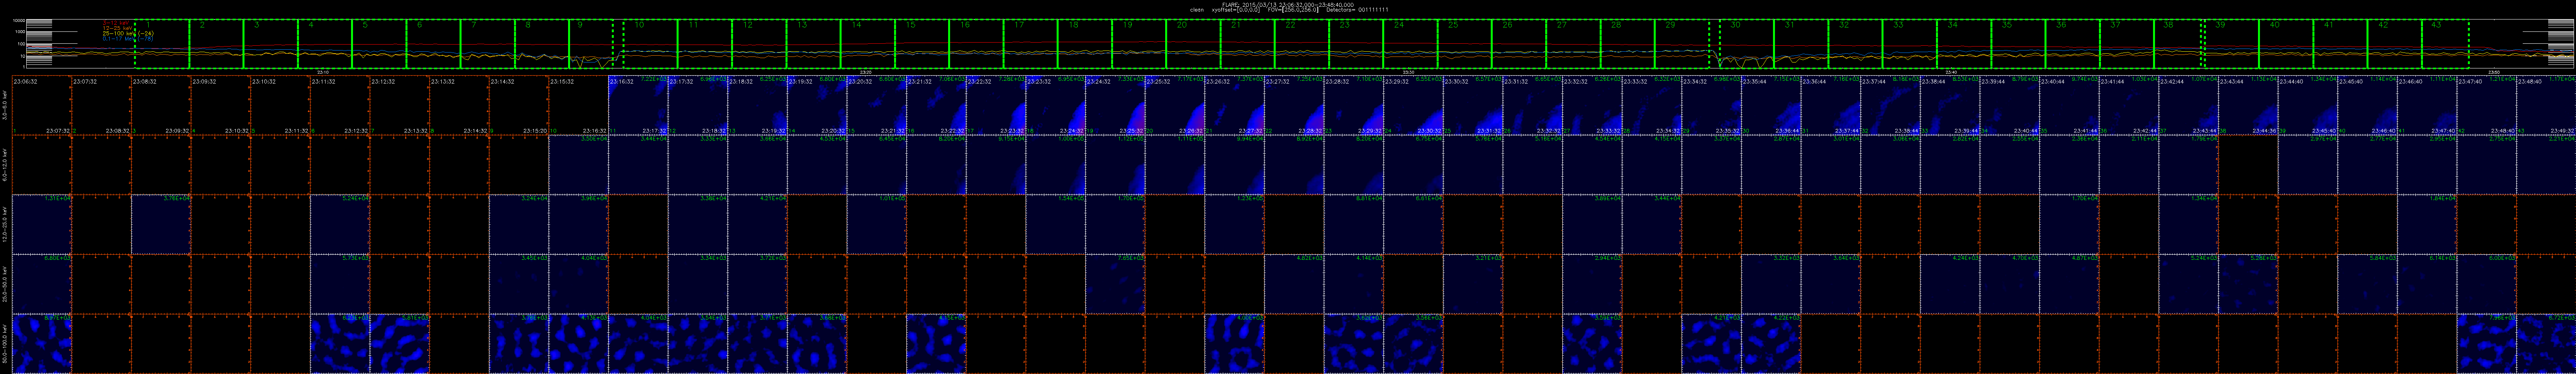The image size is (2576, 374).
Task: Open the 50.0-100.0 keV image under 23:11:32
Action: (x=340, y=343)
